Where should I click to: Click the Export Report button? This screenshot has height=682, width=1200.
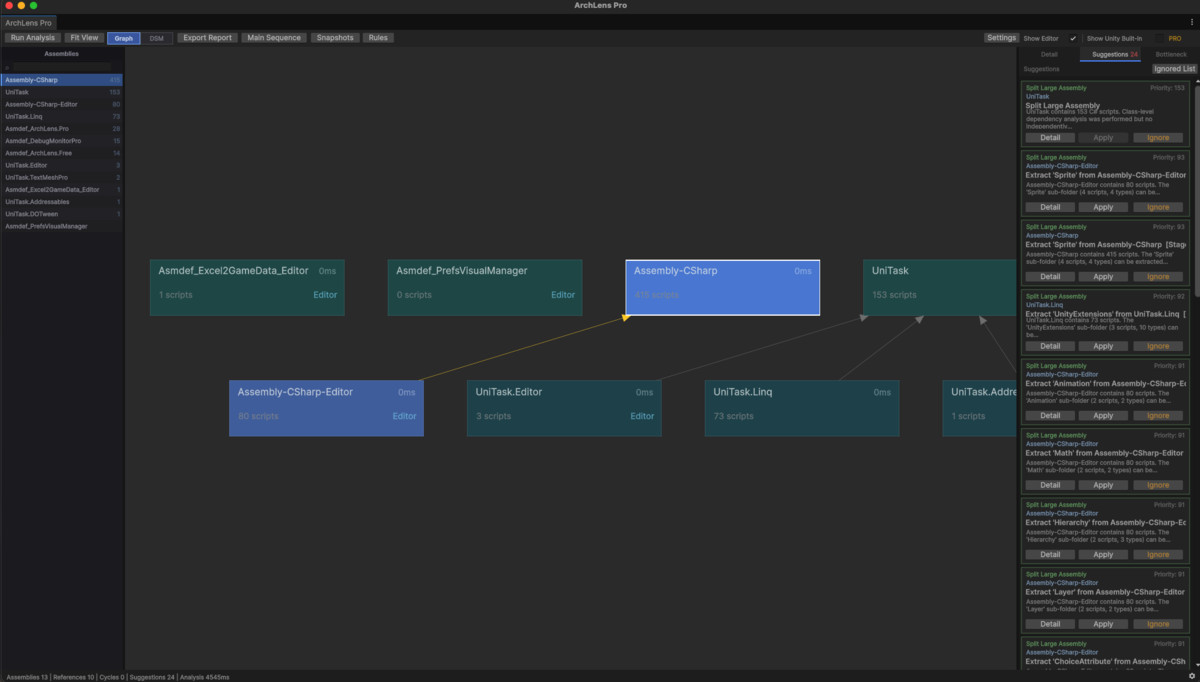[207, 38]
